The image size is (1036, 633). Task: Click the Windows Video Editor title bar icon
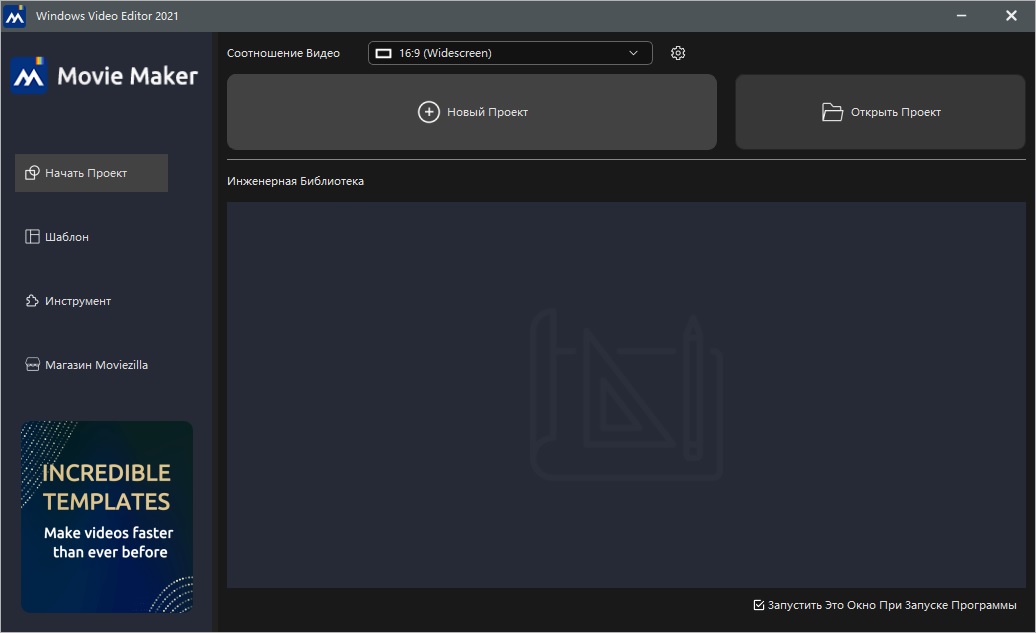(x=16, y=15)
